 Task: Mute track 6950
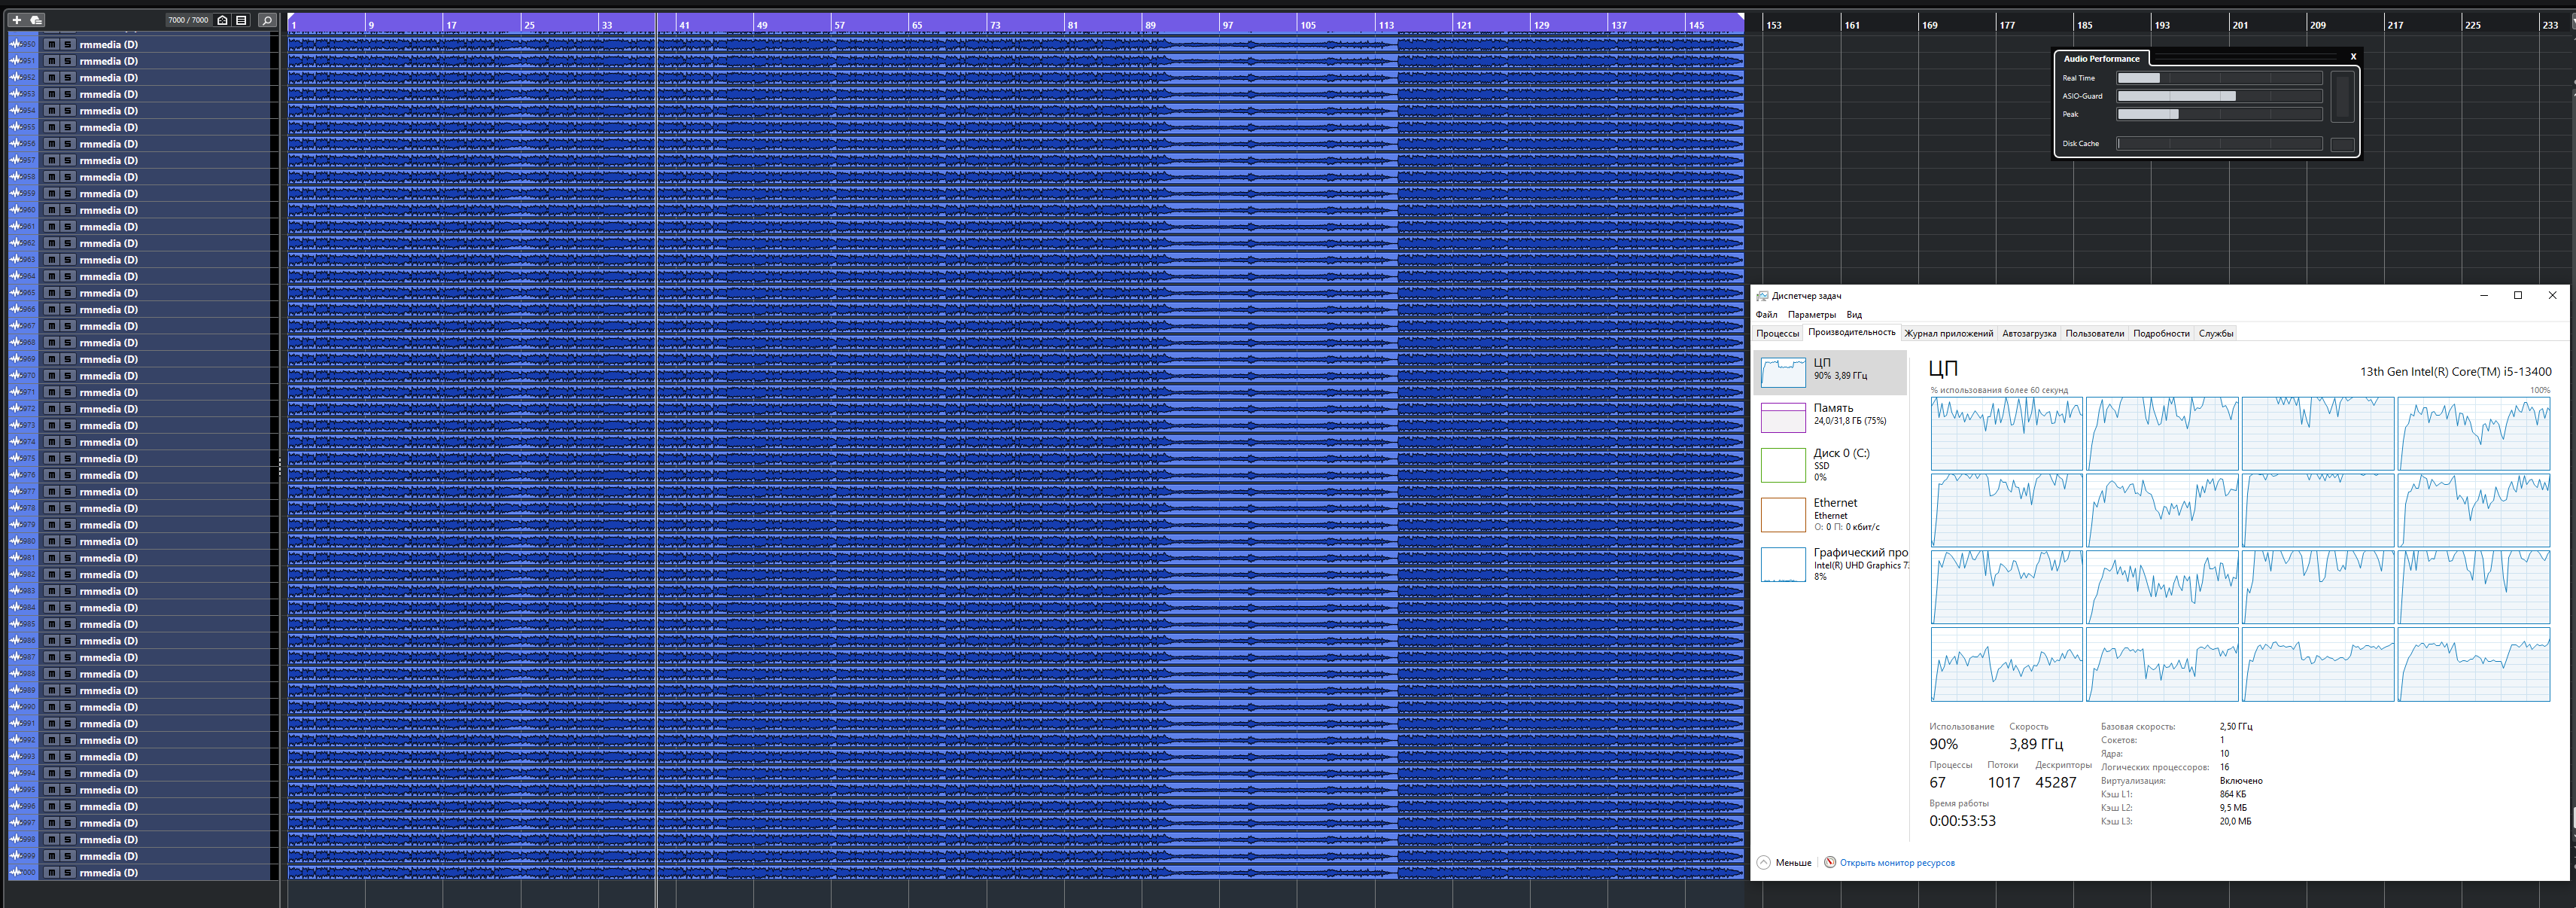coord(51,44)
